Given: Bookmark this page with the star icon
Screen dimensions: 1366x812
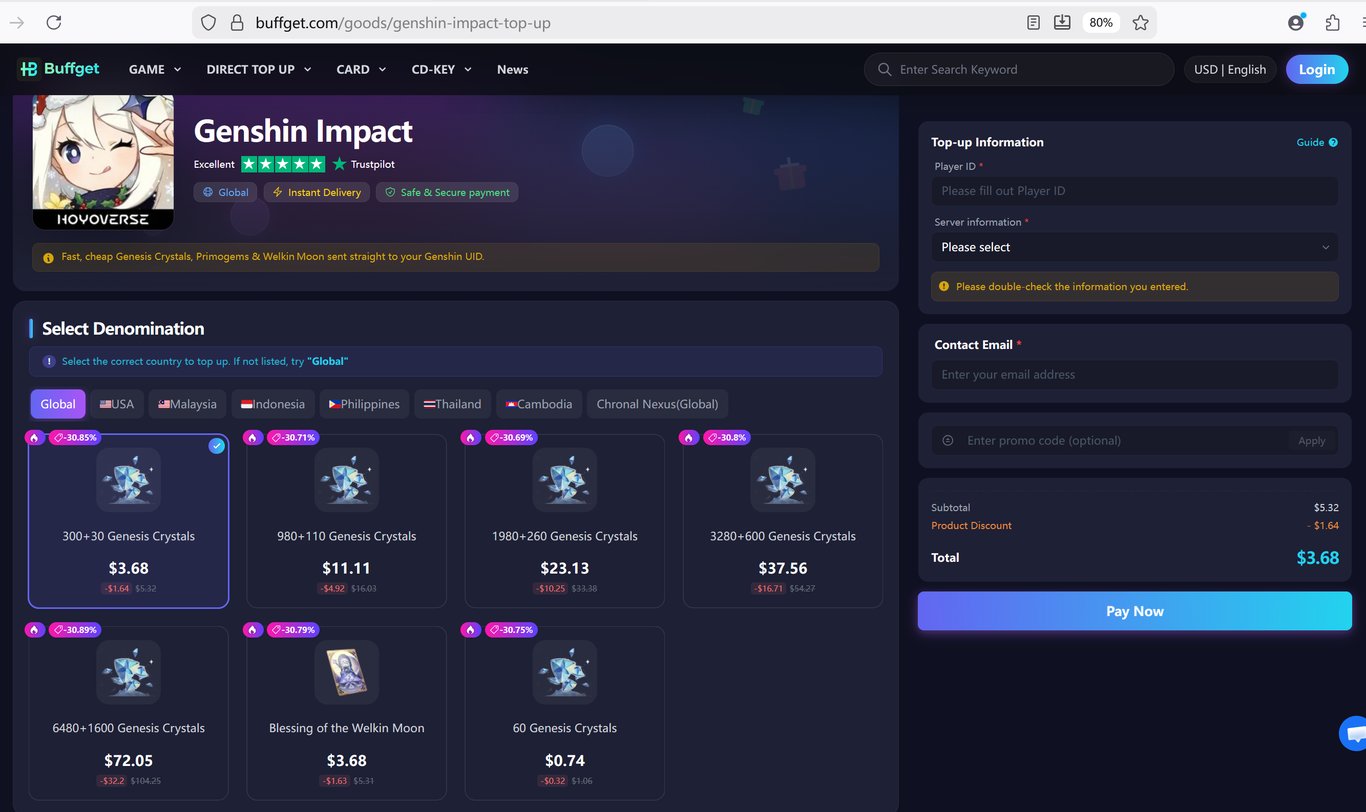Looking at the screenshot, I should click(1141, 22).
